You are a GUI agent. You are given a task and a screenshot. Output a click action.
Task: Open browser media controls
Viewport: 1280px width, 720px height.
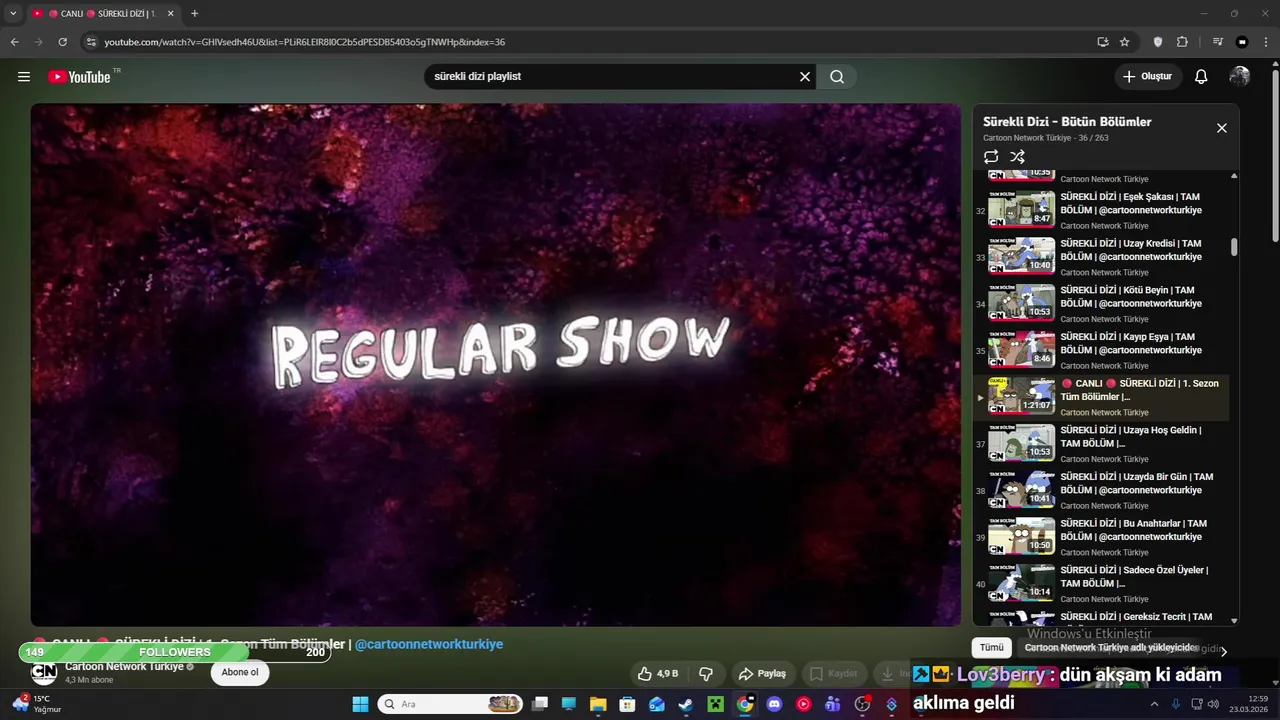[1217, 42]
